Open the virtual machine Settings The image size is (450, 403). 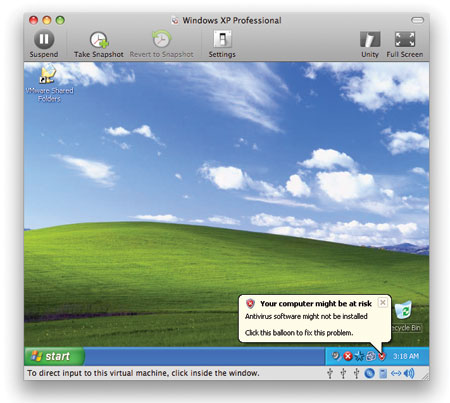222,44
